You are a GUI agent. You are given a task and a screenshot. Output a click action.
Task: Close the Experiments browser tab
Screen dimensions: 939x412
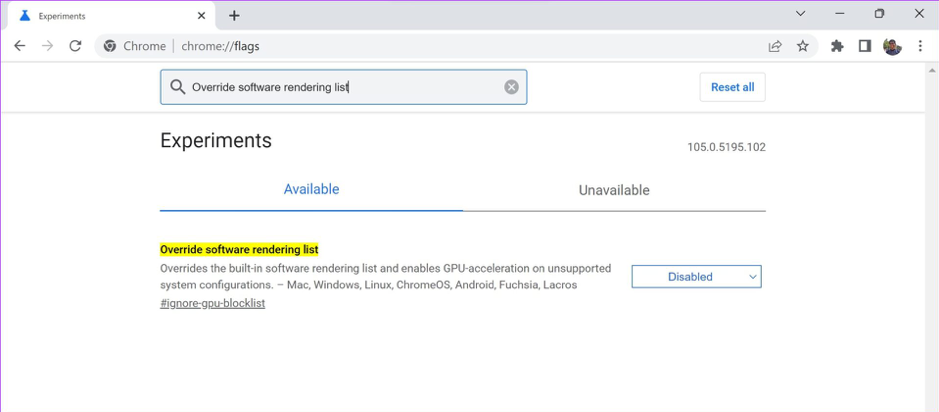tap(201, 16)
